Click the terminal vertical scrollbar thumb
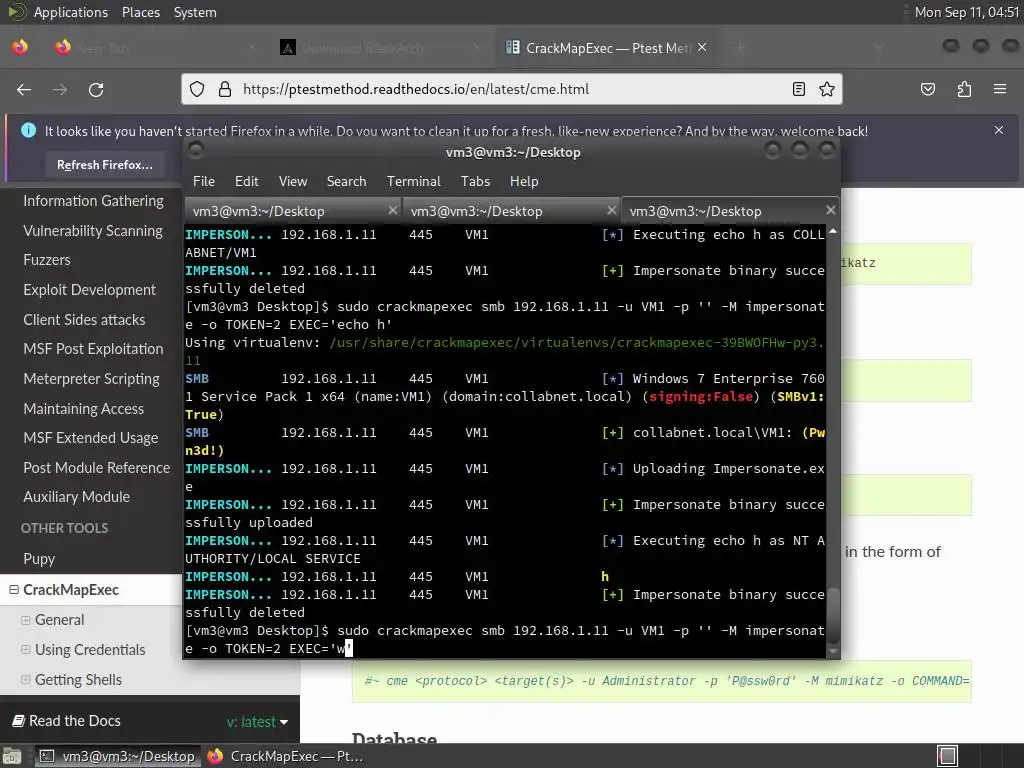 833,616
